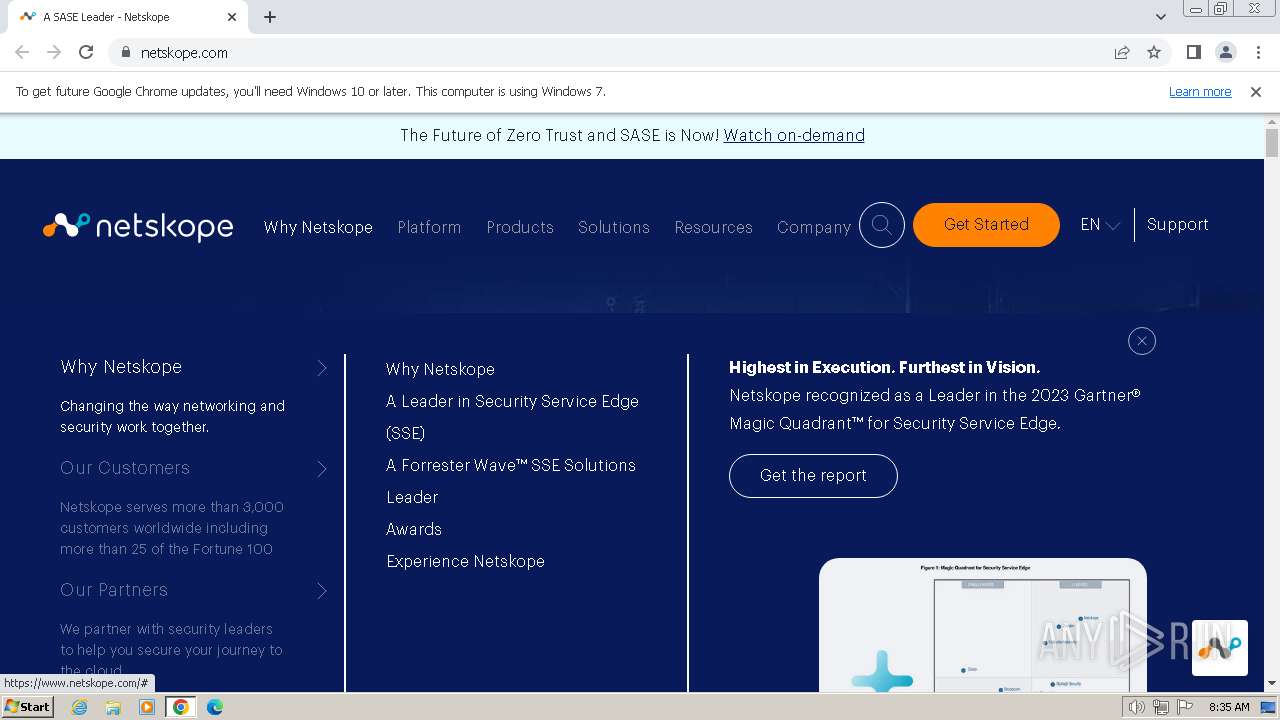Image resolution: width=1280 pixels, height=720 pixels.
Task: Open the tab search dropdown arrow
Action: [1160, 17]
